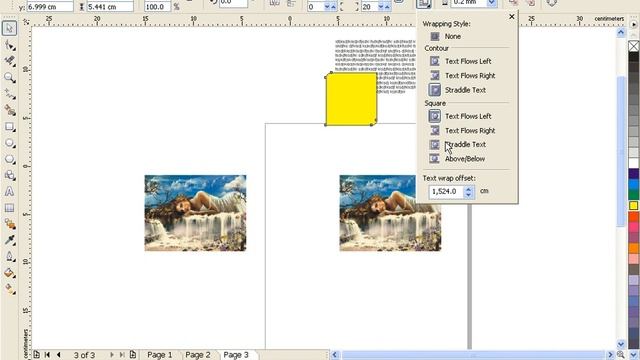Pick the red-orange swatch in the palette
The width and height of the screenshot is (640, 360).
point(633,216)
